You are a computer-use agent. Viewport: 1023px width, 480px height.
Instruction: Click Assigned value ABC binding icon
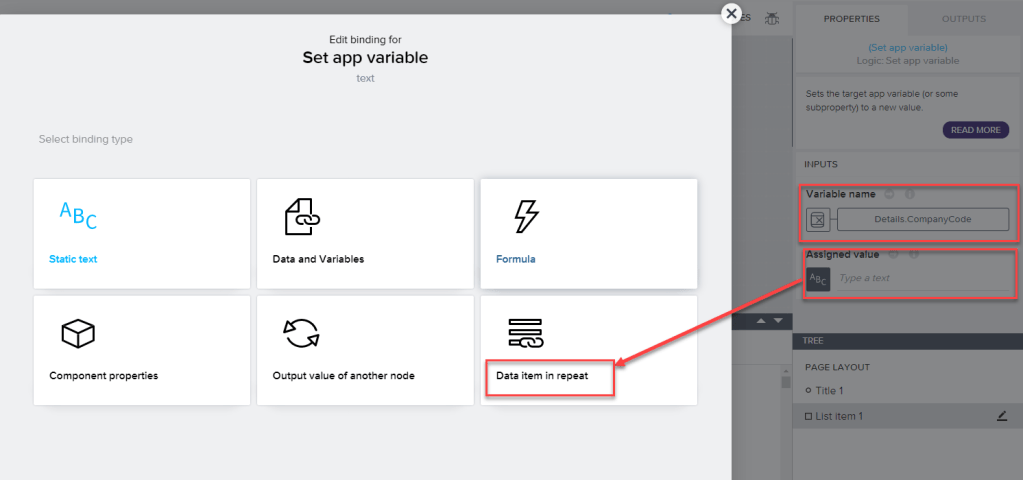(817, 279)
